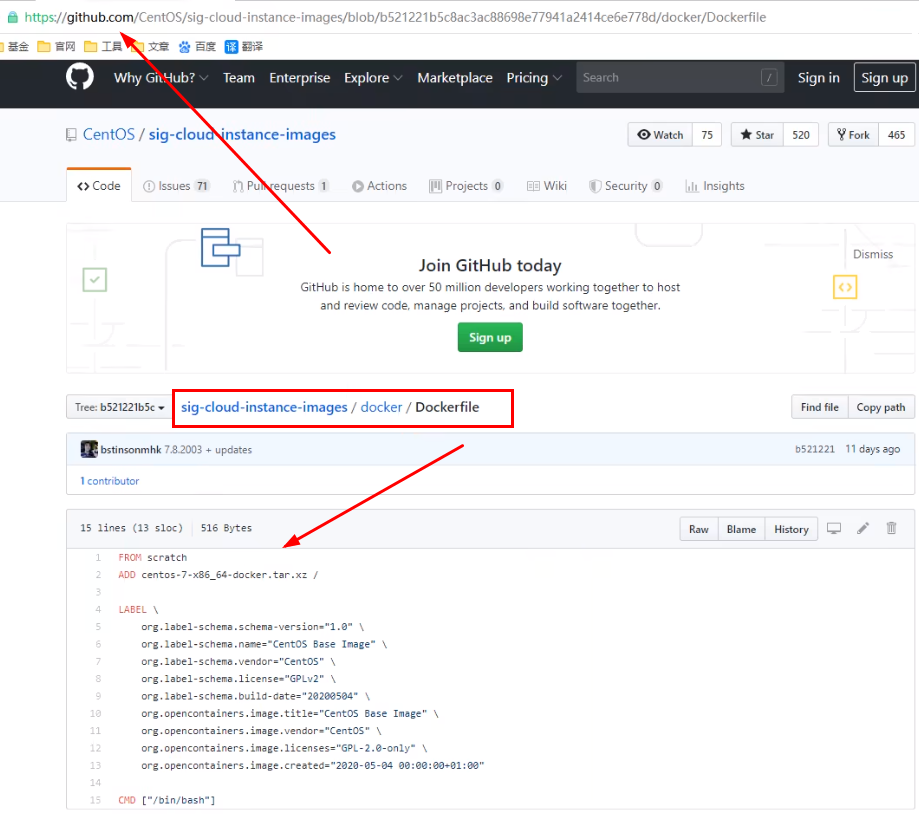The height and width of the screenshot is (829, 919).
Task: Watch the repository
Action: (660, 135)
